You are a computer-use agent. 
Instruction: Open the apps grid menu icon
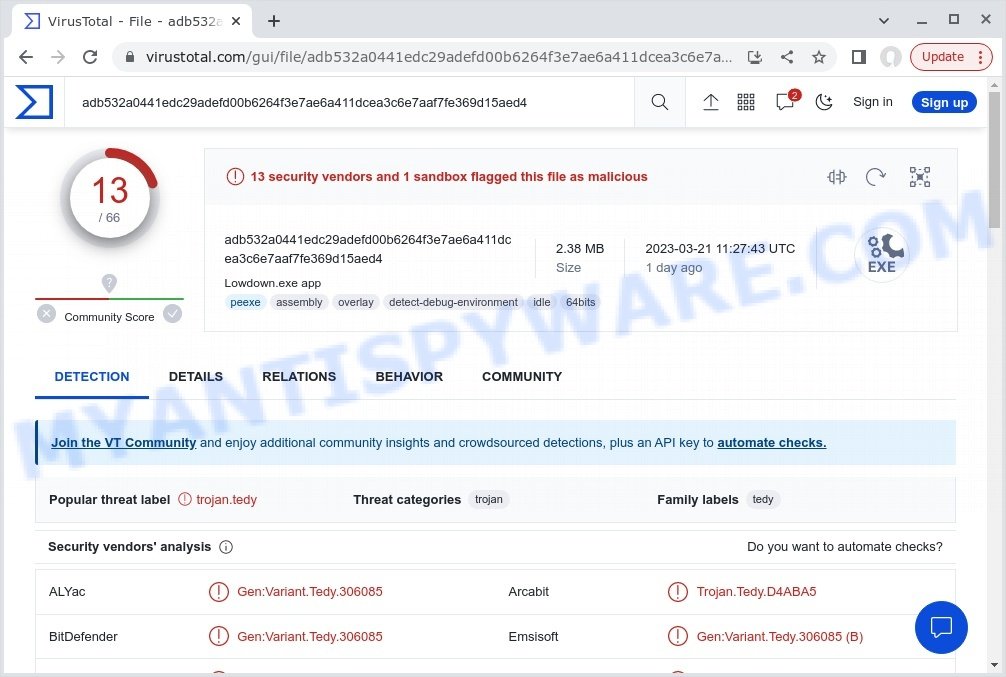pos(746,102)
